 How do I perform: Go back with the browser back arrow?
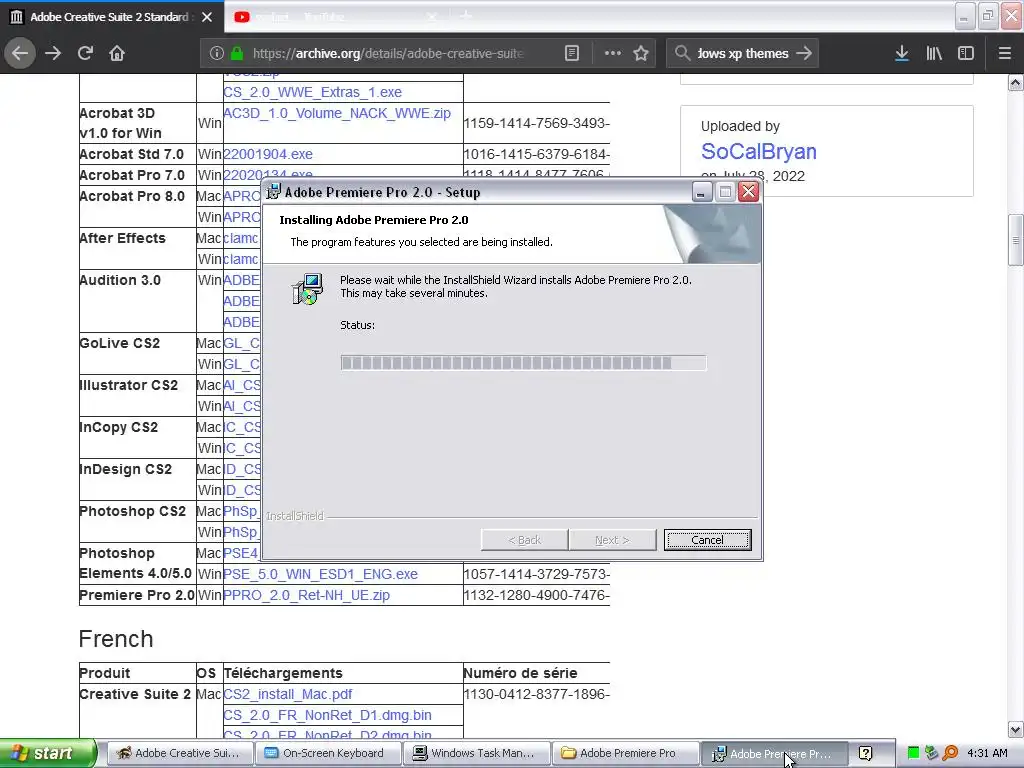click(x=20, y=53)
